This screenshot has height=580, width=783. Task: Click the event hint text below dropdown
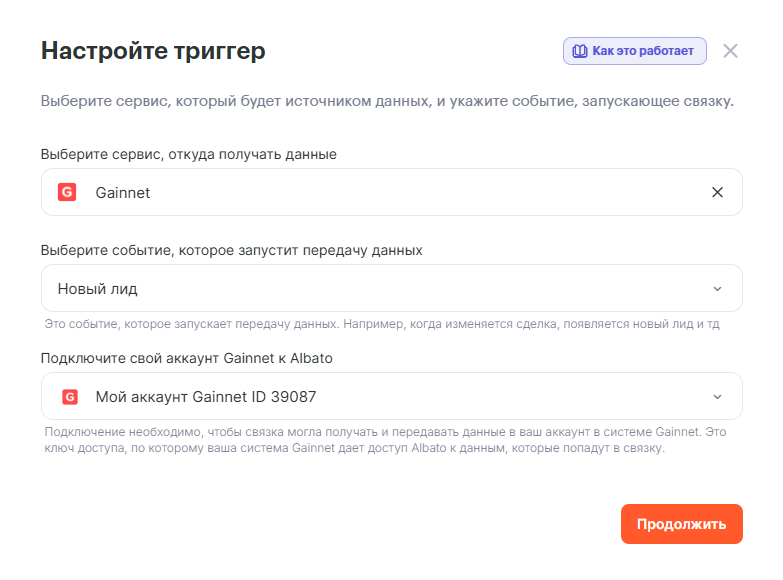tap(381, 324)
